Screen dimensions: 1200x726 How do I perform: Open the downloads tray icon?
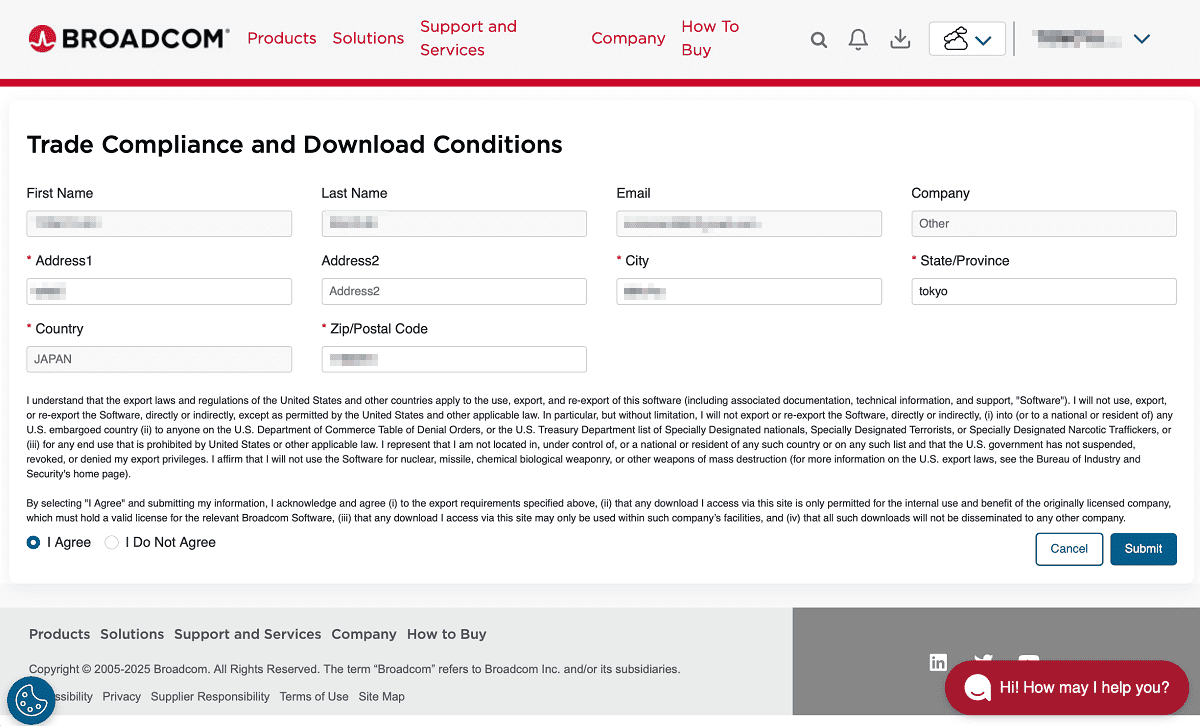(x=900, y=39)
